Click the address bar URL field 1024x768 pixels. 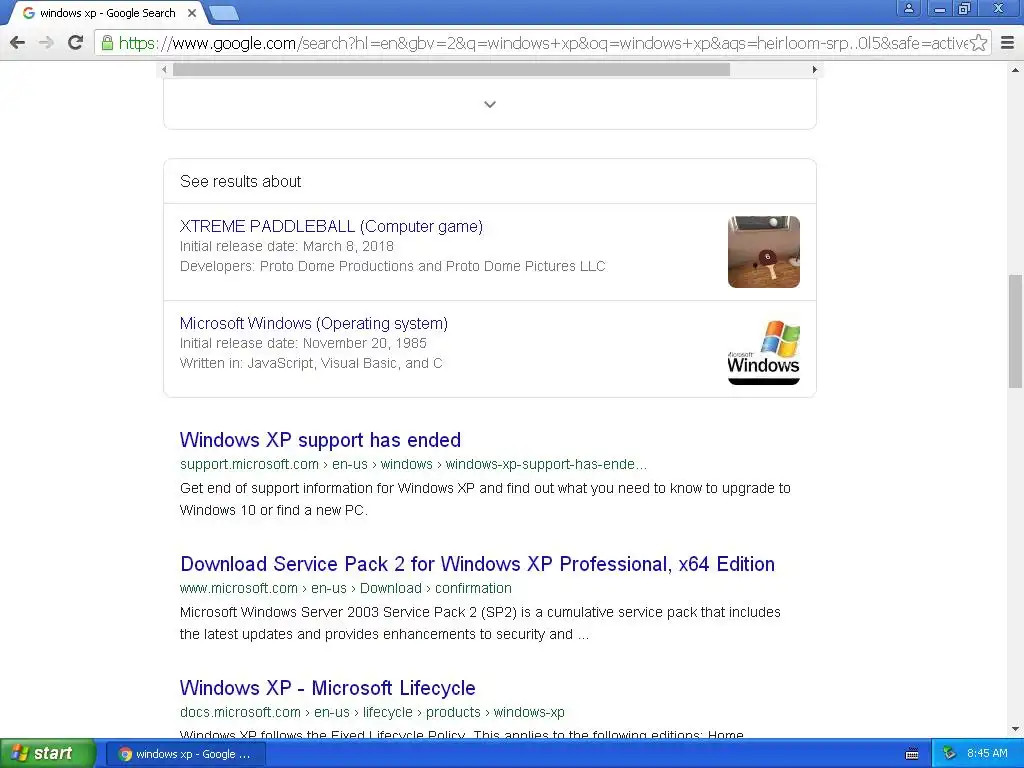click(542, 43)
